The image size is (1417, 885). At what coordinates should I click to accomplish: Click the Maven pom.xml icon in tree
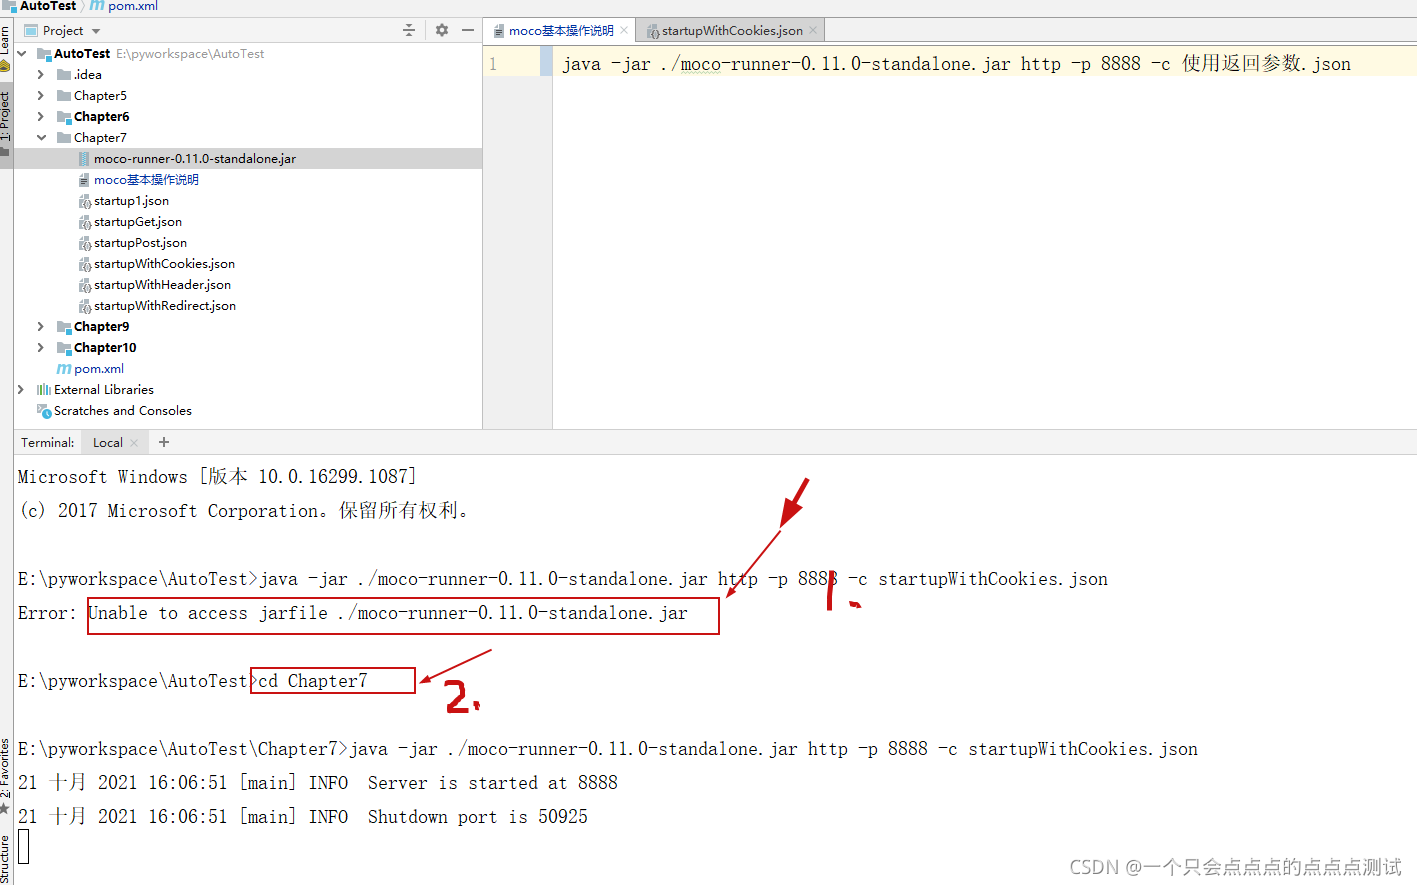(64, 368)
